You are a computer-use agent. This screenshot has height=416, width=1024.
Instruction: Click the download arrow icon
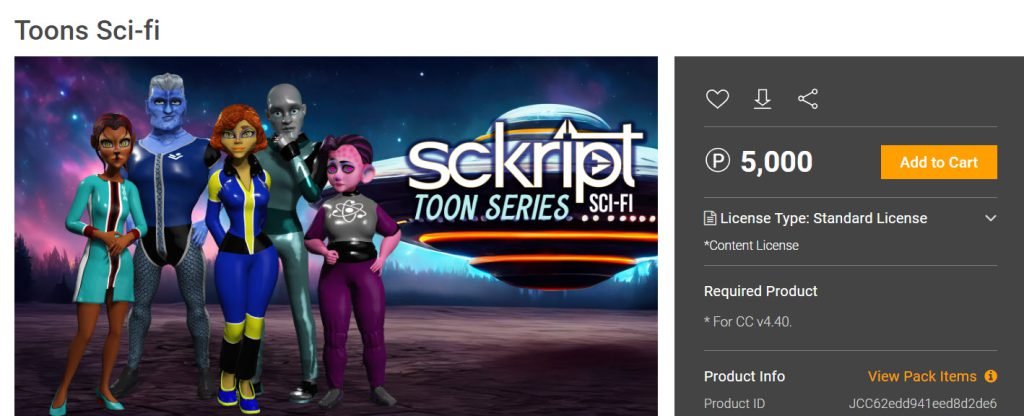(x=762, y=99)
